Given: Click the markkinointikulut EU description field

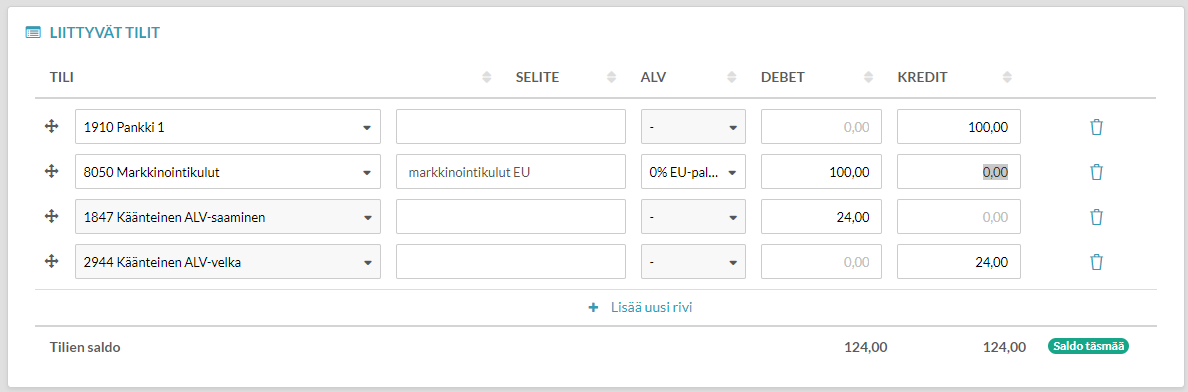Looking at the screenshot, I should click(511, 172).
